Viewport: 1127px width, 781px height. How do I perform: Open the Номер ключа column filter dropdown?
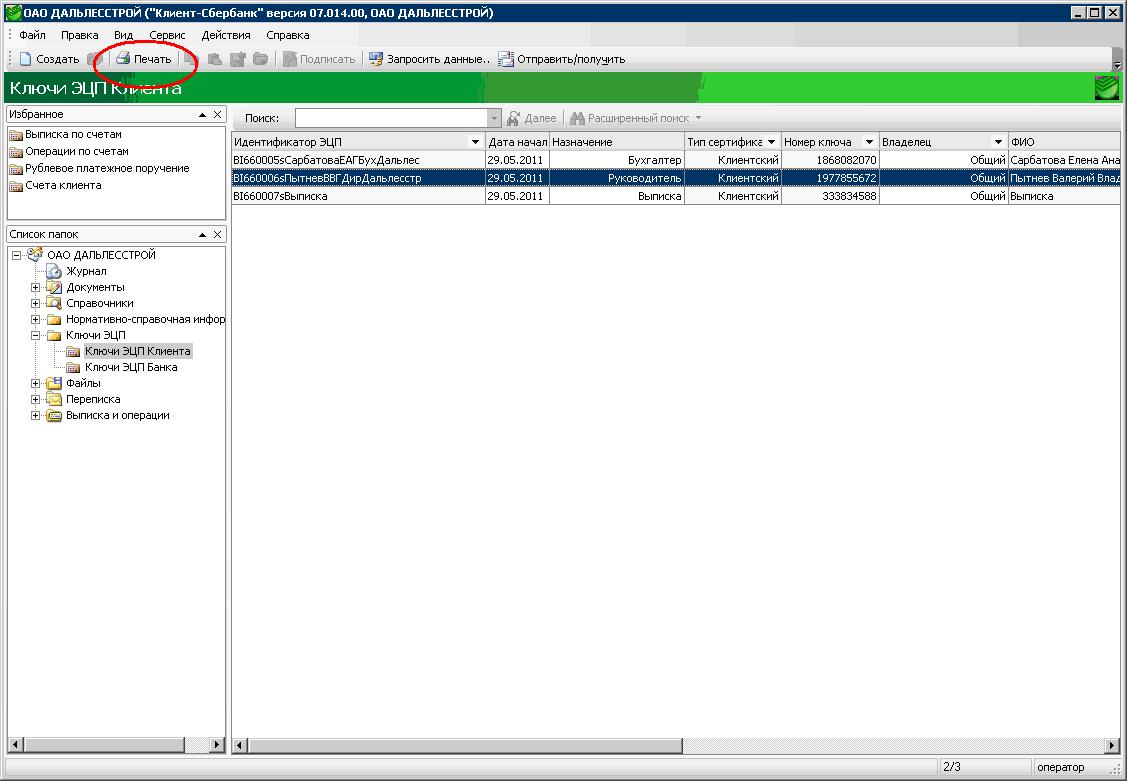coord(869,142)
